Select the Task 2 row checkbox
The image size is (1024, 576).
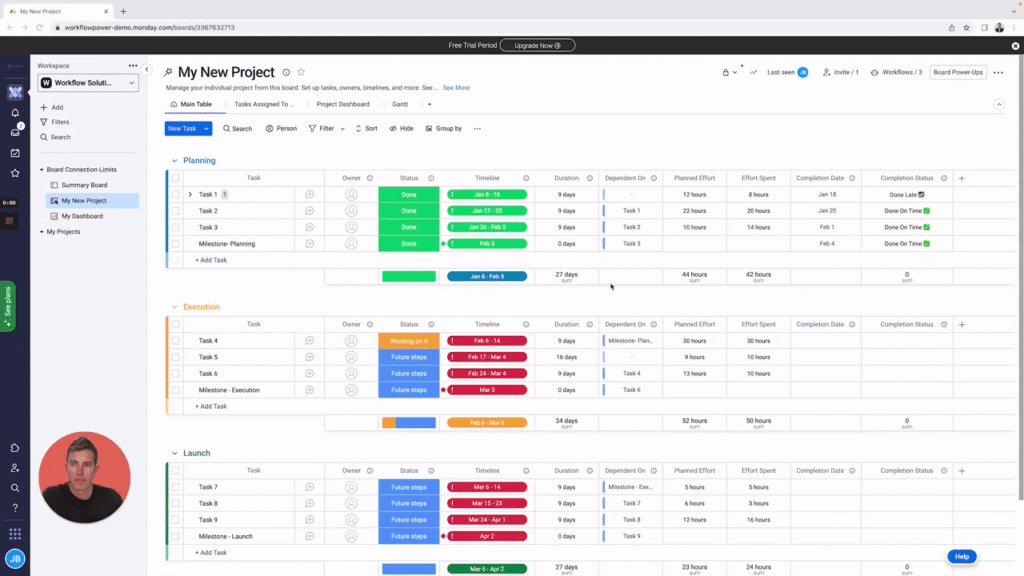point(176,211)
